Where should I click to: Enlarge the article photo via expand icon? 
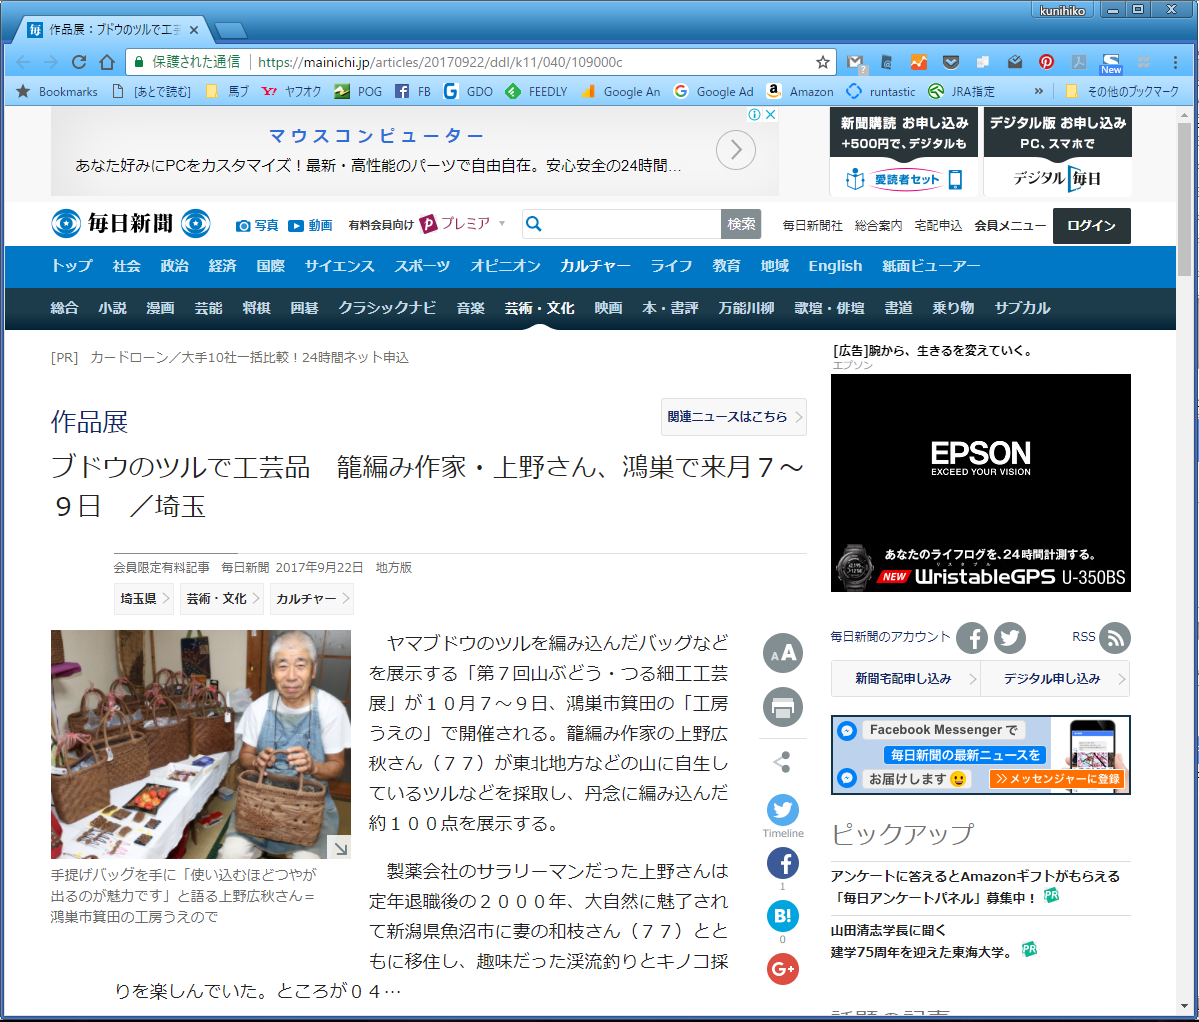coord(340,848)
